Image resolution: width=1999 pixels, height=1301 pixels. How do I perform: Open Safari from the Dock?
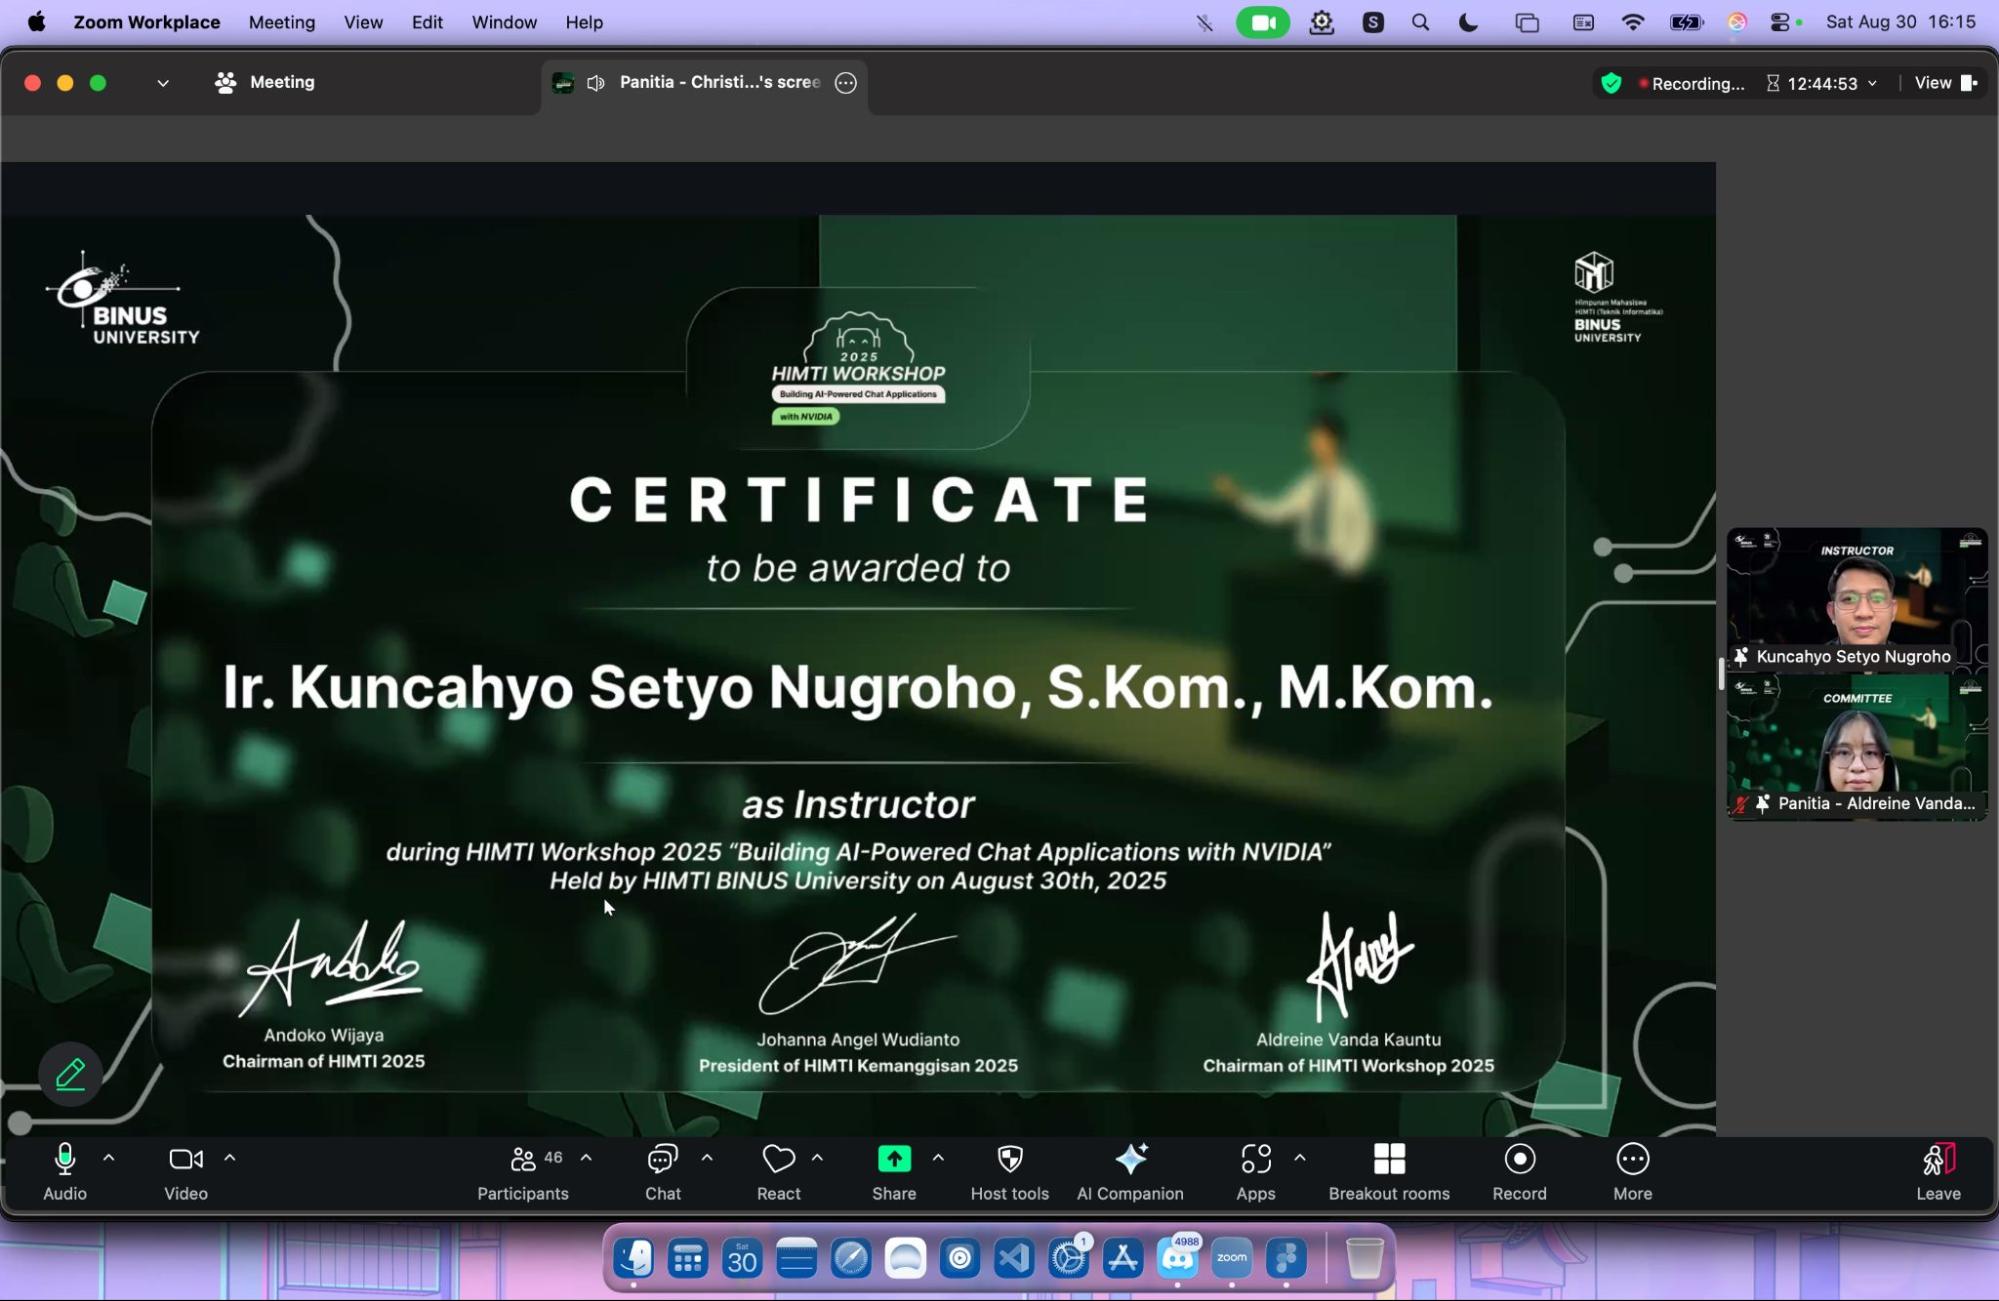(x=851, y=1258)
